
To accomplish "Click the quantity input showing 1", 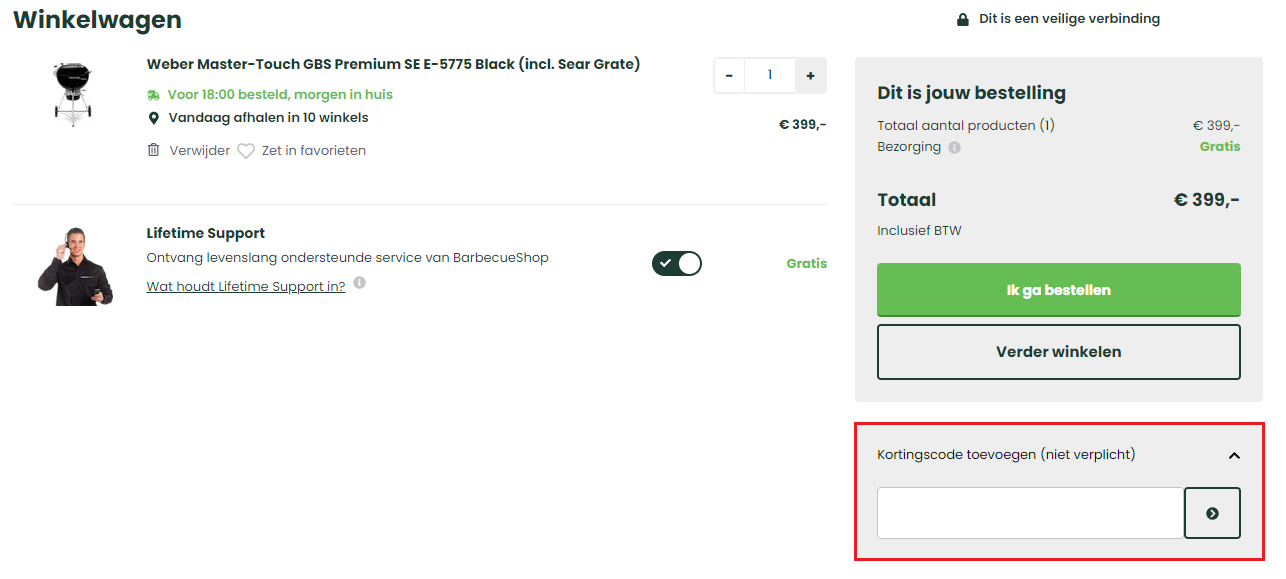I will coord(770,75).
